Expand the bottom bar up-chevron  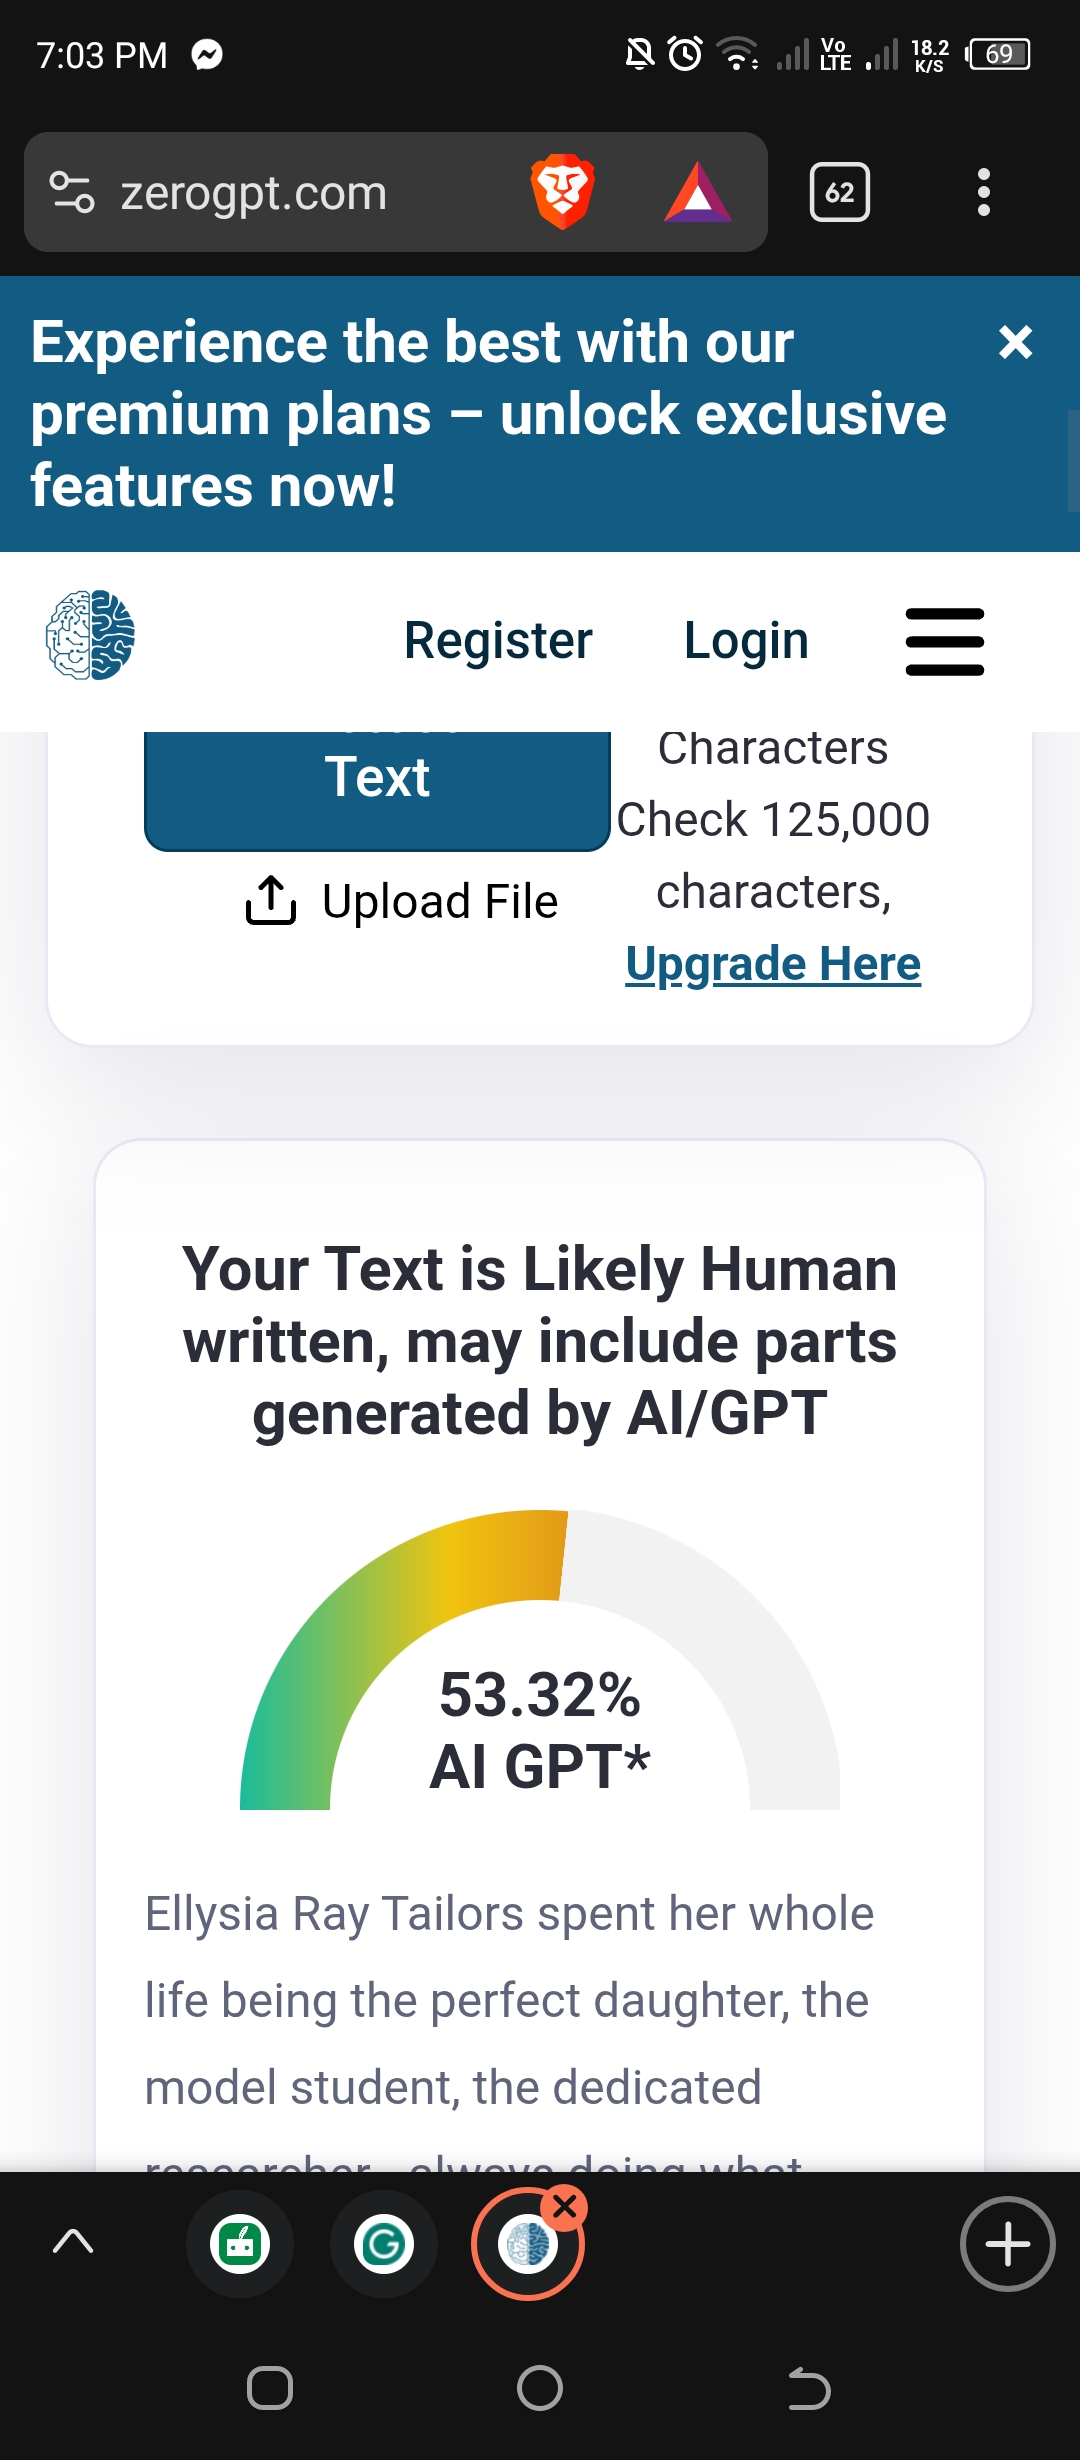coord(73,2243)
